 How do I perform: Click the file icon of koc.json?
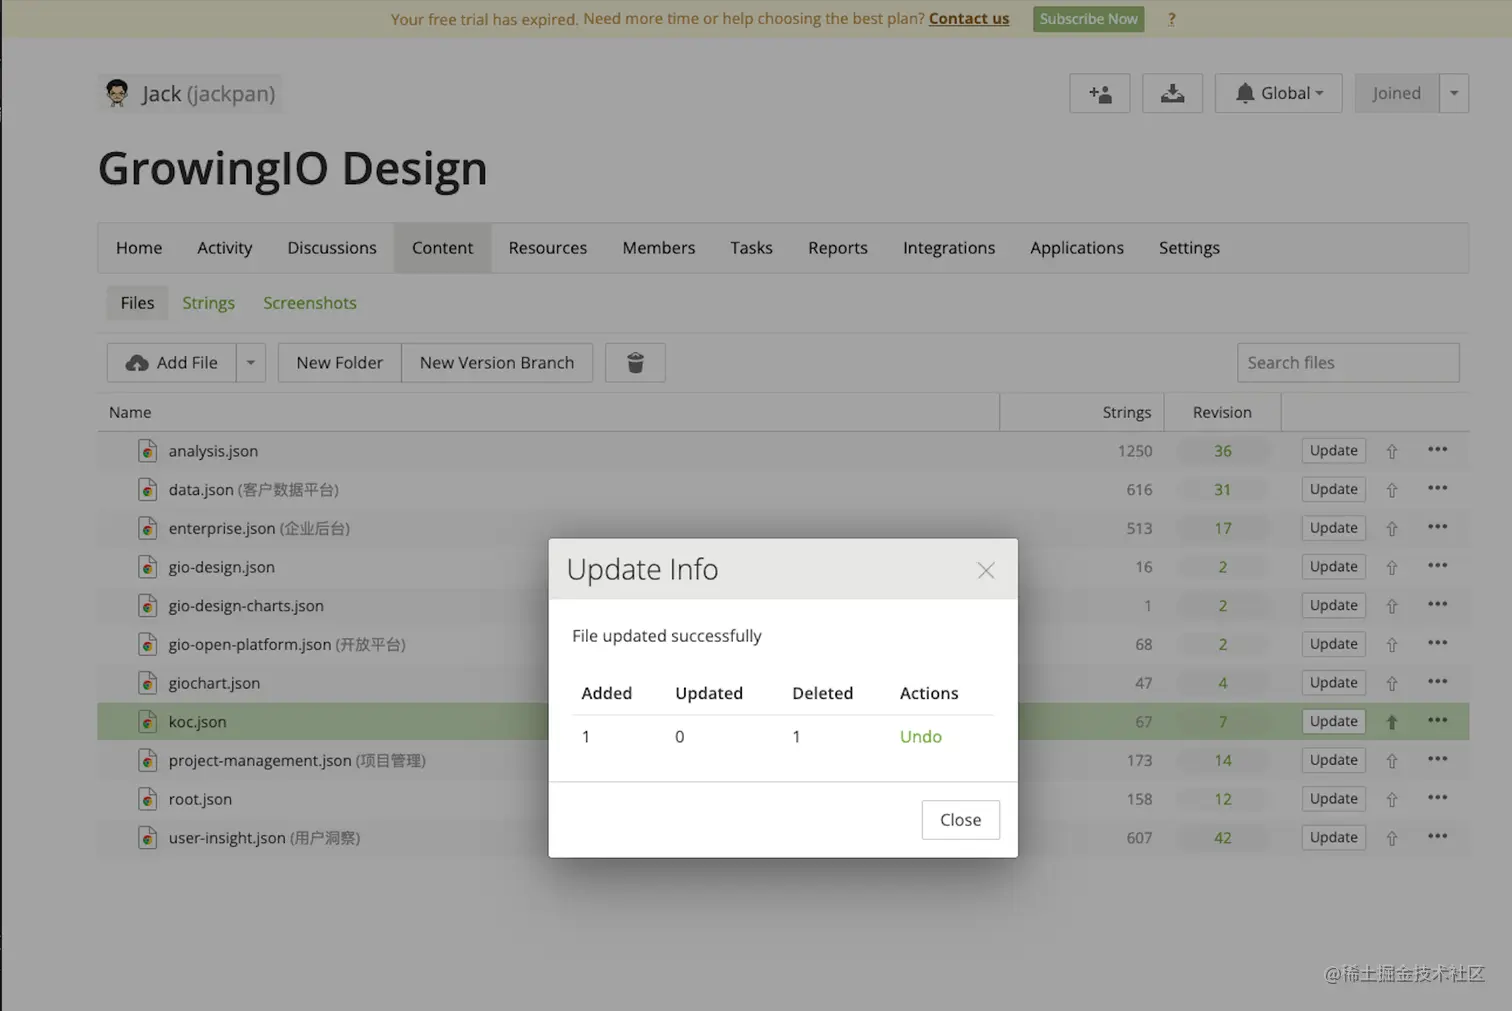(x=147, y=722)
